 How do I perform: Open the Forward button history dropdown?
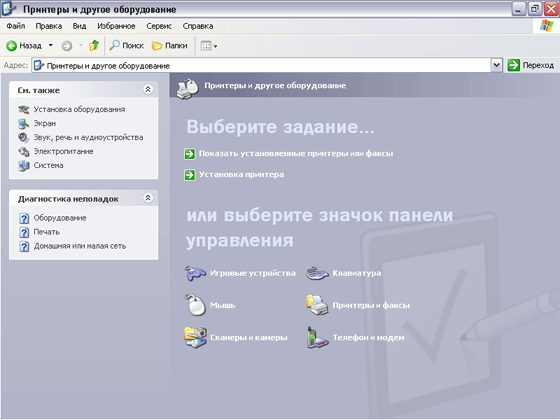click(81, 45)
